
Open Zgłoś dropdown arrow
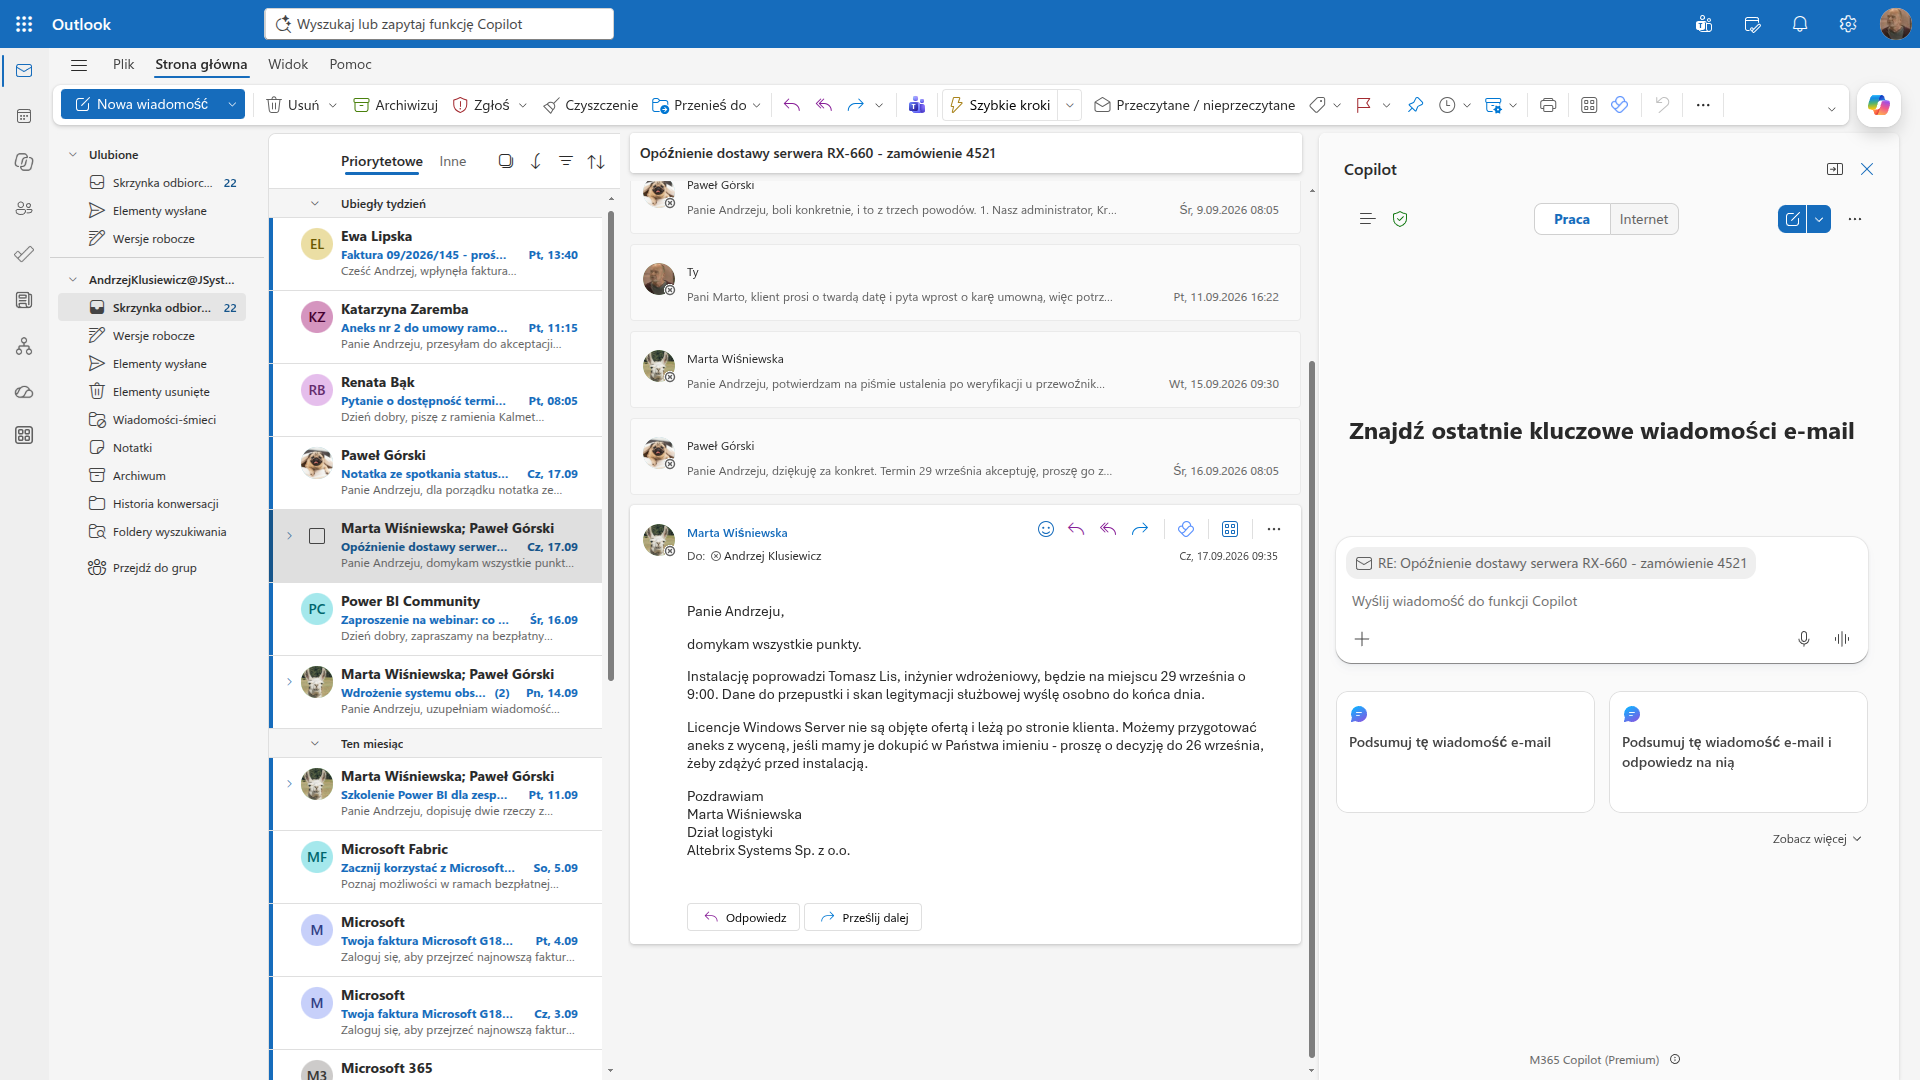[x=523, y=105]
